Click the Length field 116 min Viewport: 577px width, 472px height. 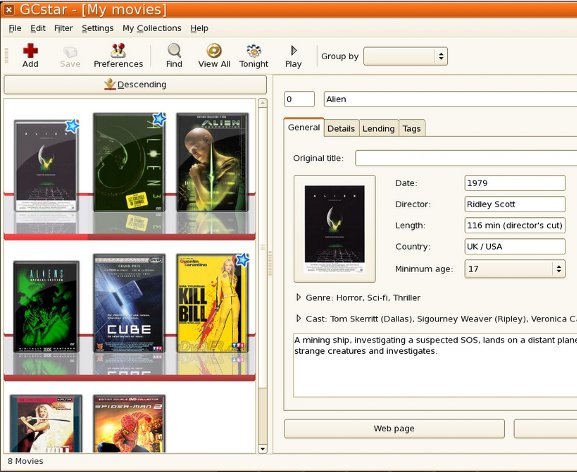coord(515,225)
